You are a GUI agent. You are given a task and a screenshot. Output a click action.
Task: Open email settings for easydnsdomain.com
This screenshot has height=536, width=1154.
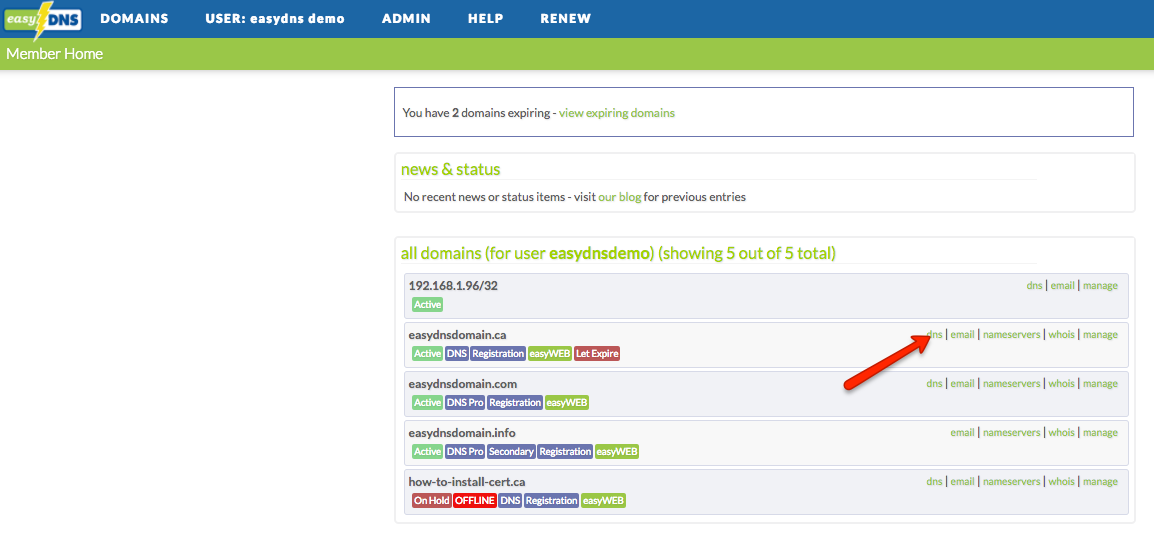point(963,384)
